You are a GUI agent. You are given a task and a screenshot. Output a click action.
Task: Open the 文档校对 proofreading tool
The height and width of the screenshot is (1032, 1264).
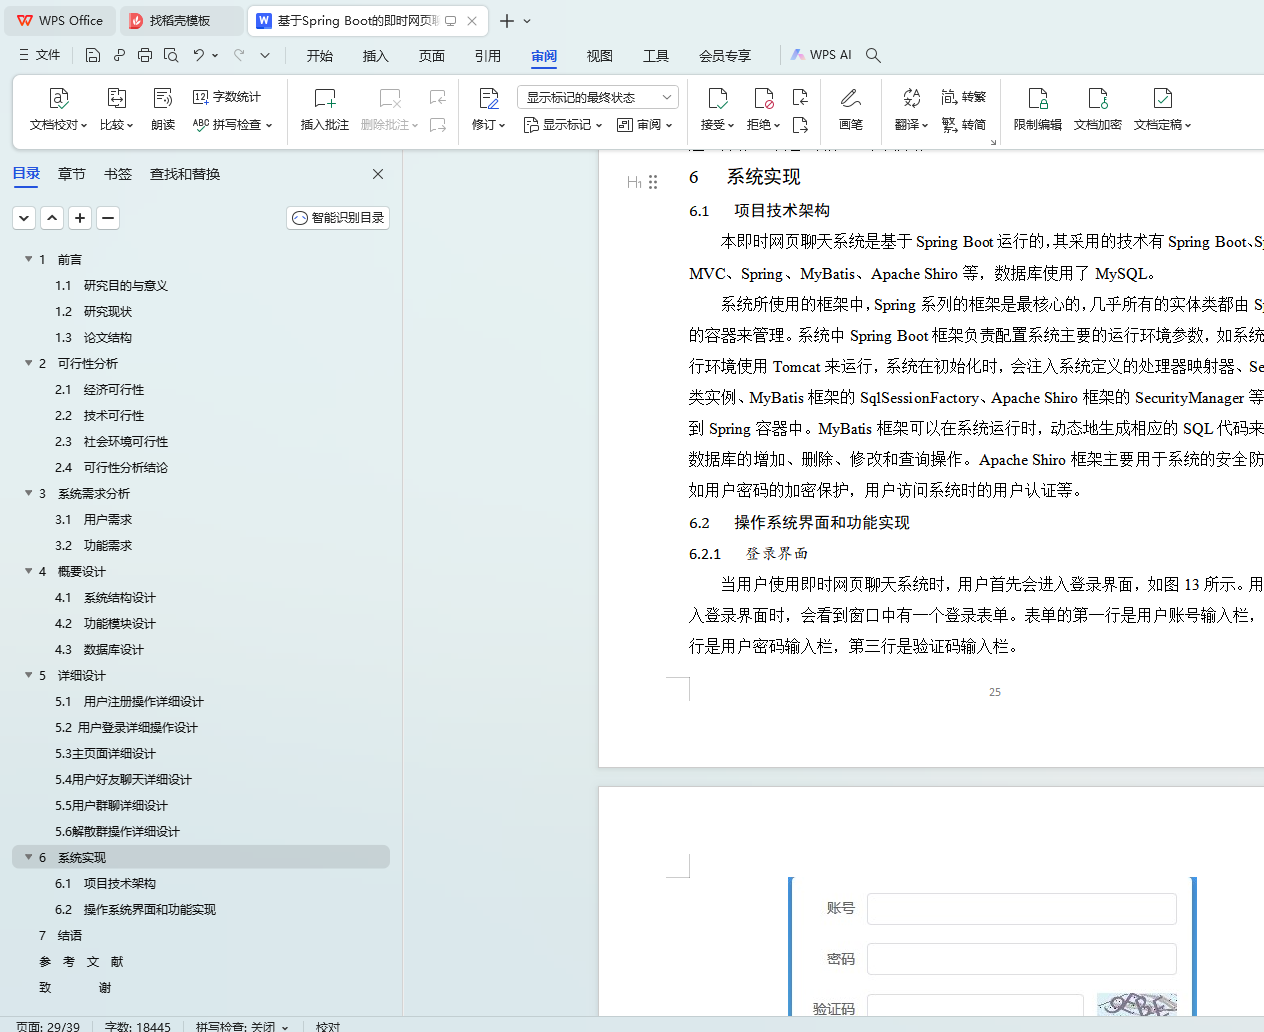(58, 110)
